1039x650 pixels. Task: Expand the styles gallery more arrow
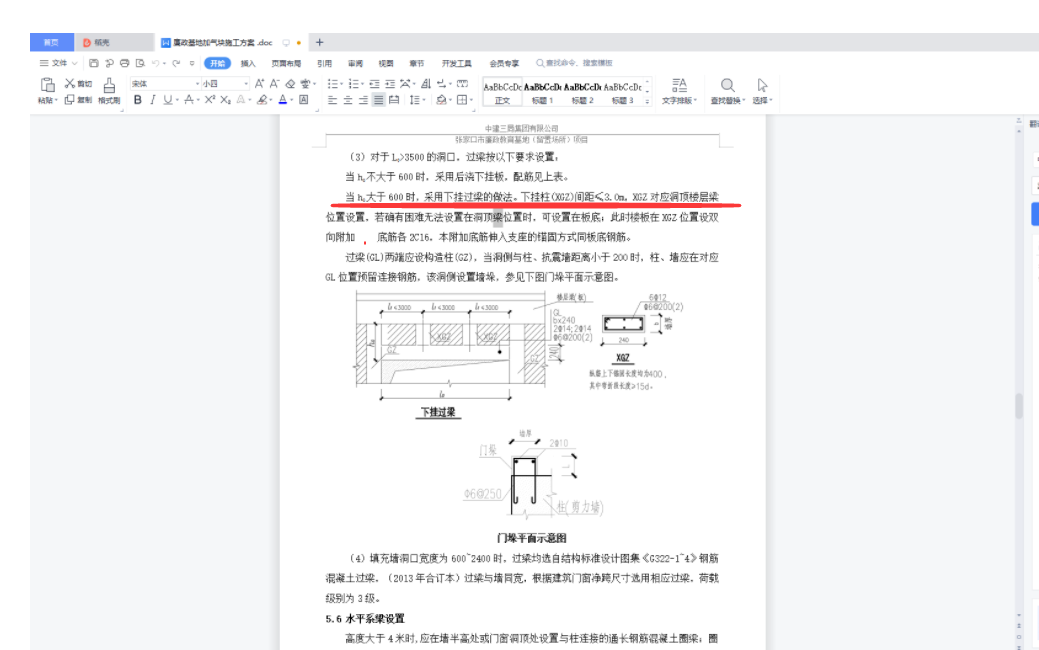[647, 101]
